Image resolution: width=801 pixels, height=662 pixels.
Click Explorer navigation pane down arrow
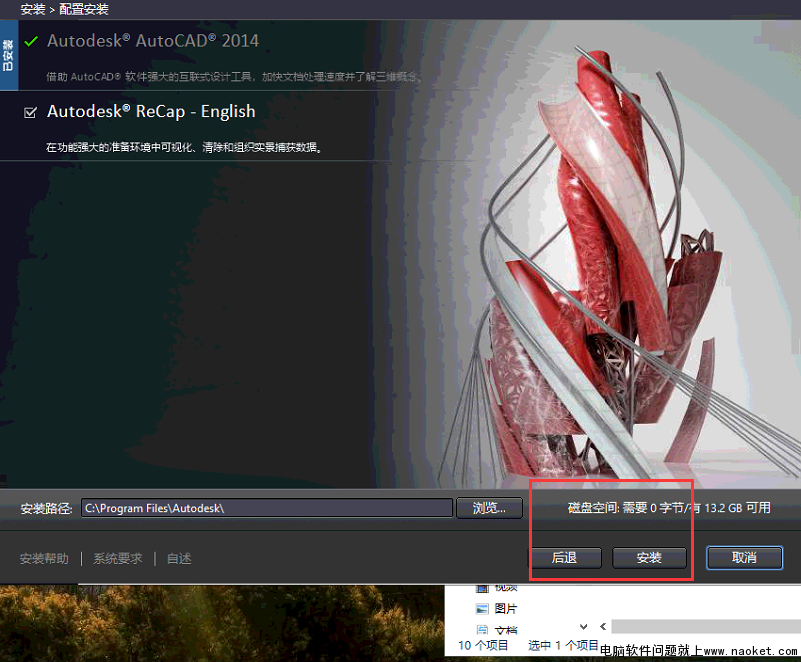coord(584,627)
